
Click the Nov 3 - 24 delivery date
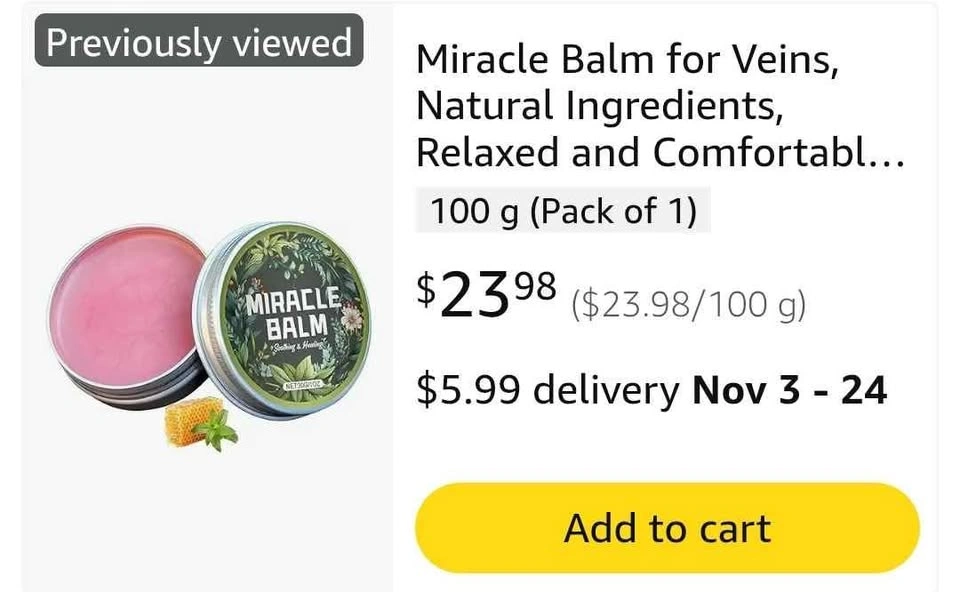(789, 390)
